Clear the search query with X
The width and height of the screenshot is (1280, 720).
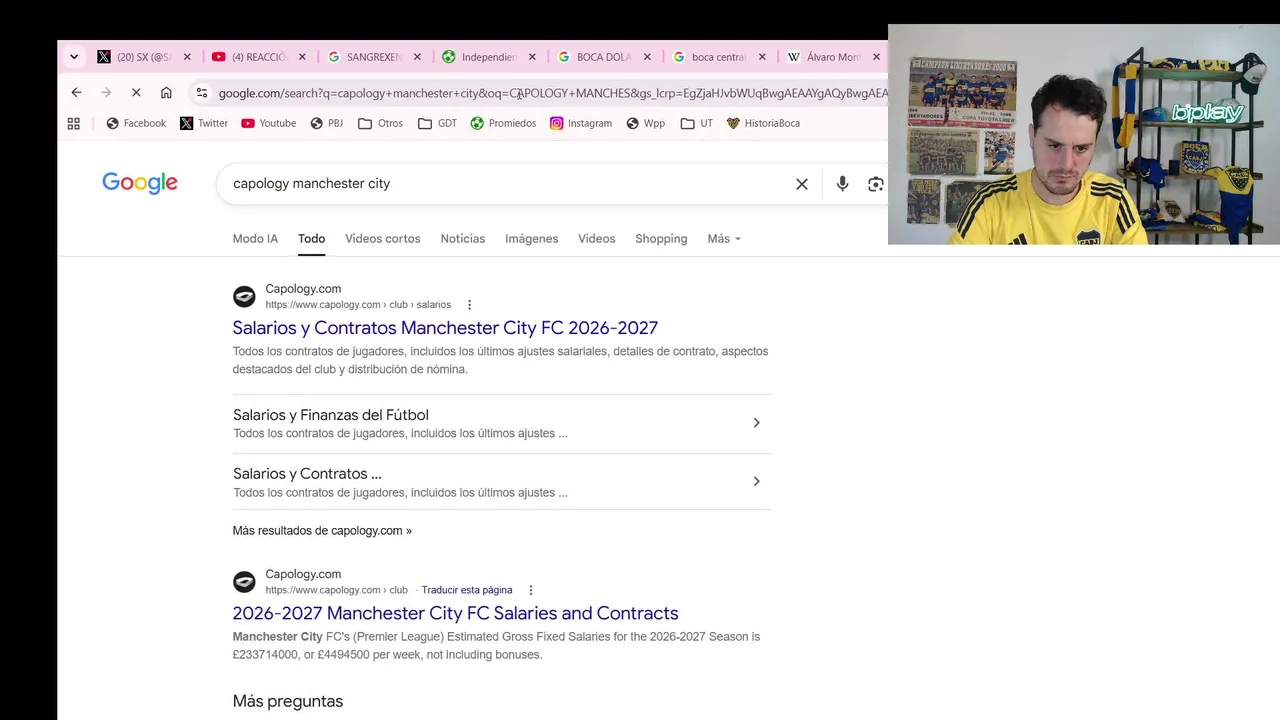tap(802, 184)
